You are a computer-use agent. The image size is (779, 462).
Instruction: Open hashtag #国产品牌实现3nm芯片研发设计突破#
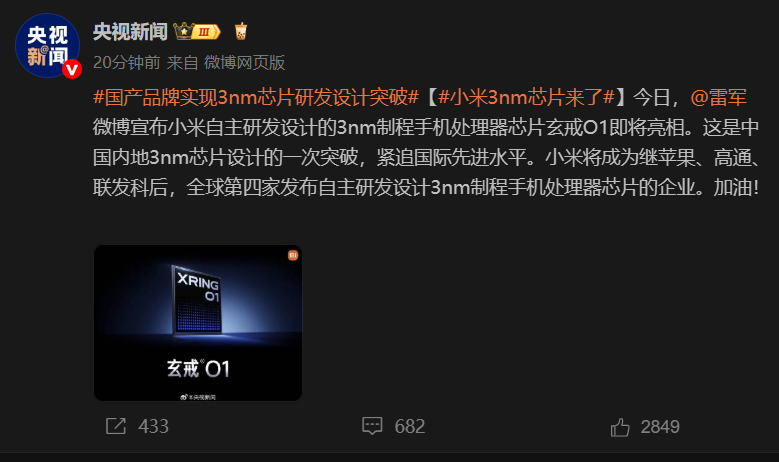[x=256, y=97]
